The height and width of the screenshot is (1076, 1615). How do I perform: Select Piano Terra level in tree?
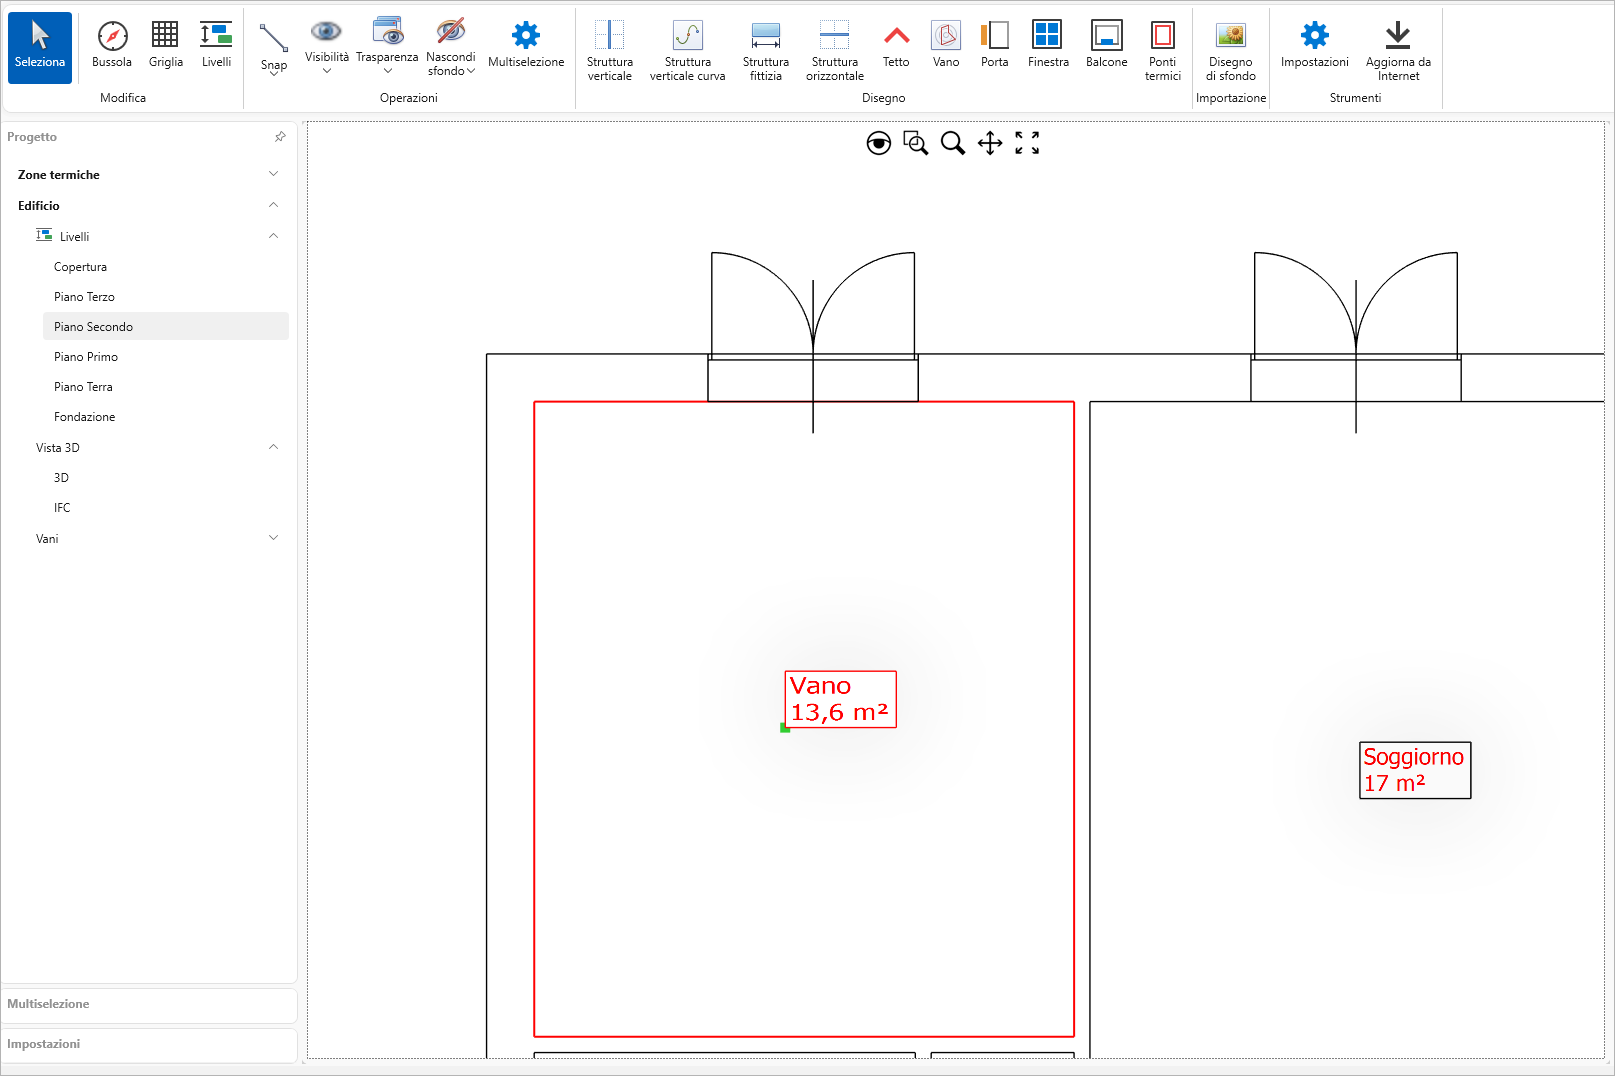point(83,387)
